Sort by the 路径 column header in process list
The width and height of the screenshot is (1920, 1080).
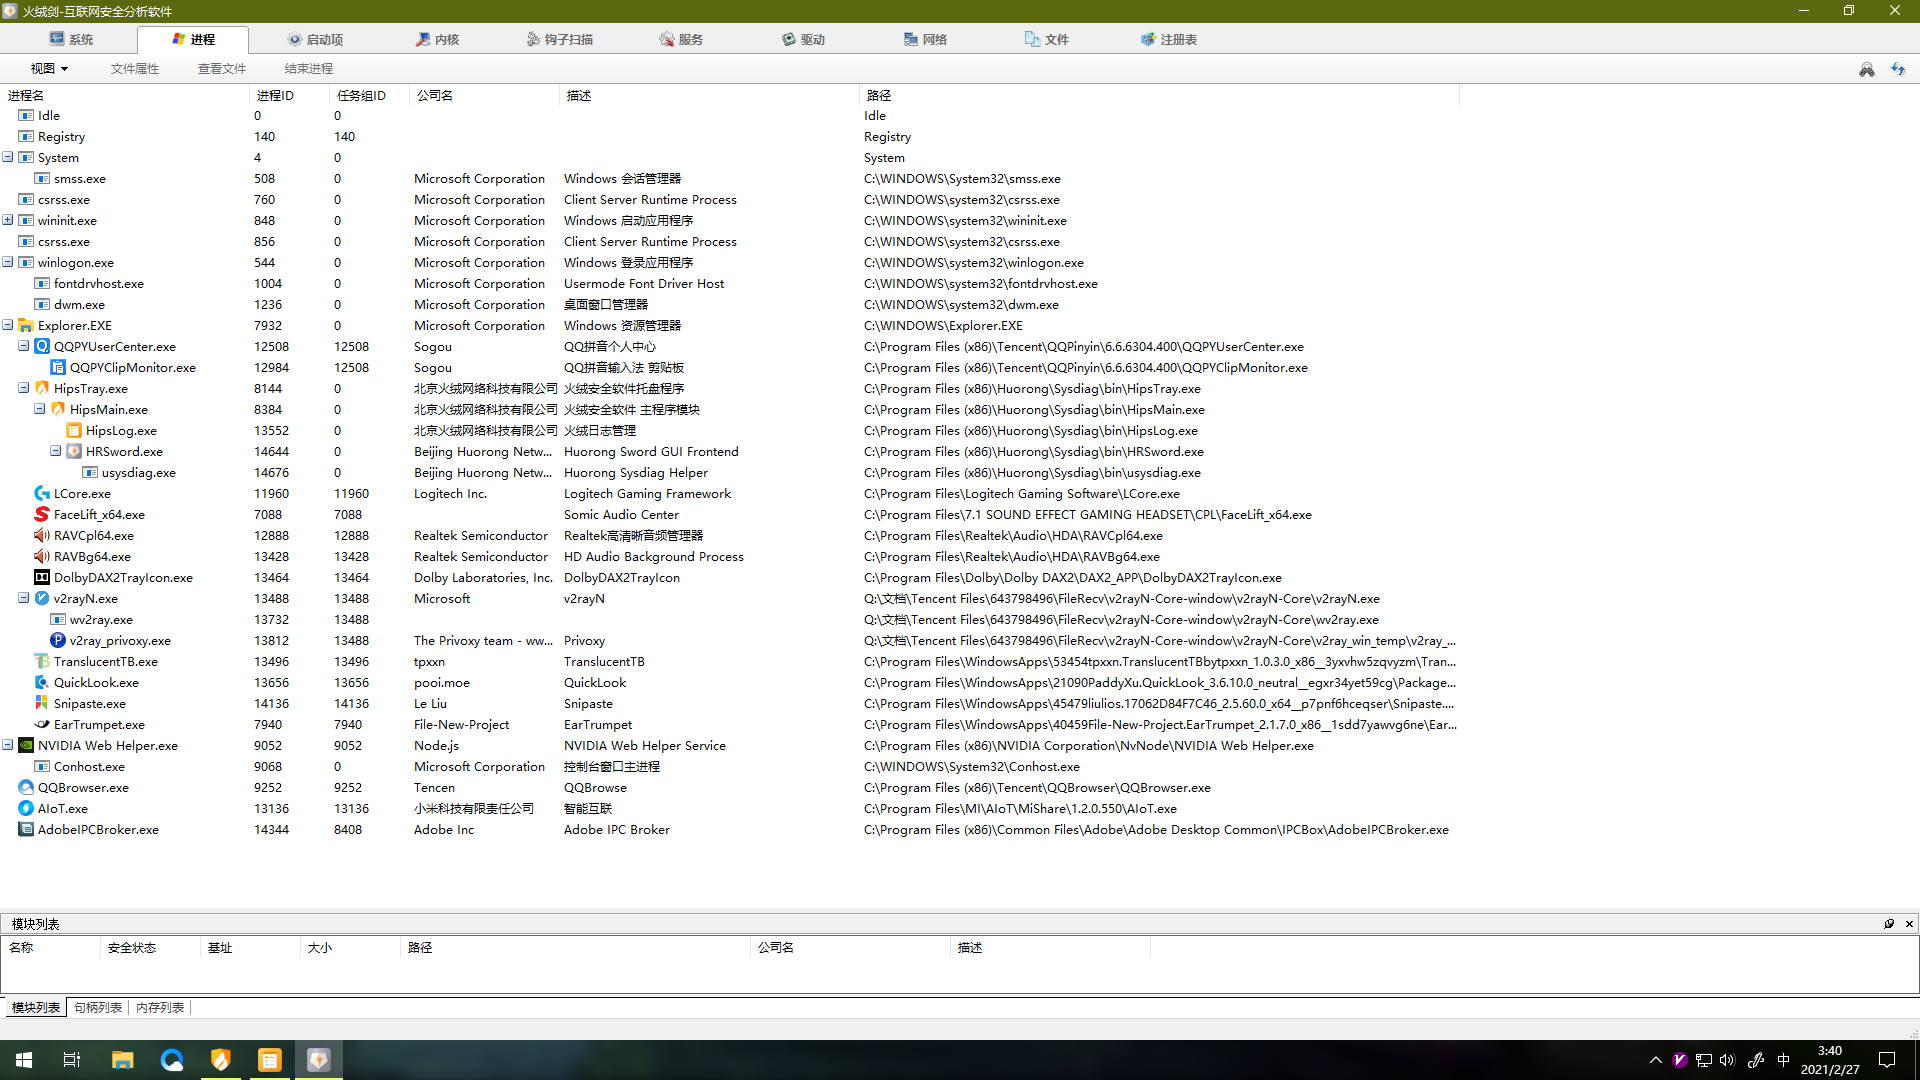1159,96
